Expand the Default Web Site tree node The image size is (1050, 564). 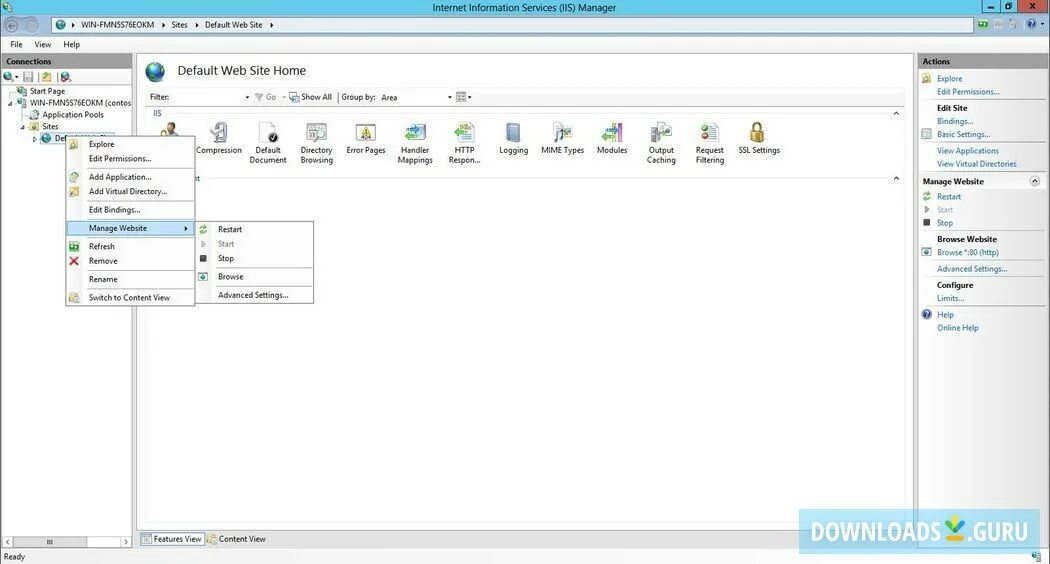point(35,139)
